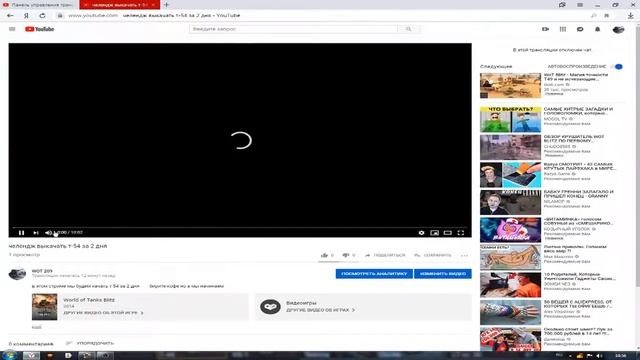Click the Видеоигры gaming category icon

click(x=270, y=307)
